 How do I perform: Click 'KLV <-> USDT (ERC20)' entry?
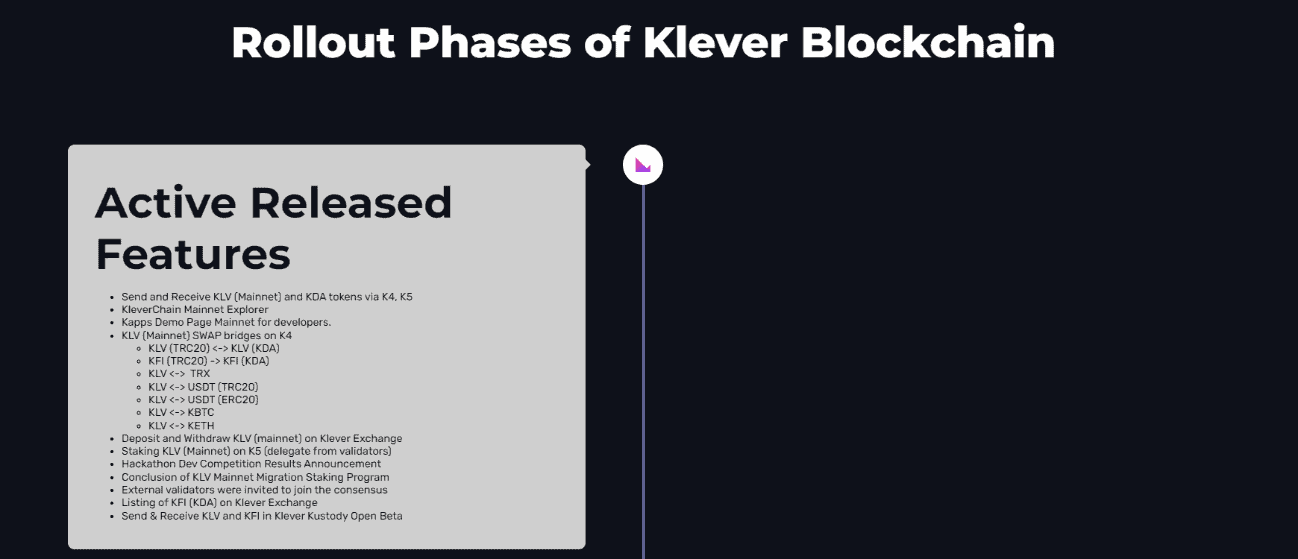[x=203, y=400]
